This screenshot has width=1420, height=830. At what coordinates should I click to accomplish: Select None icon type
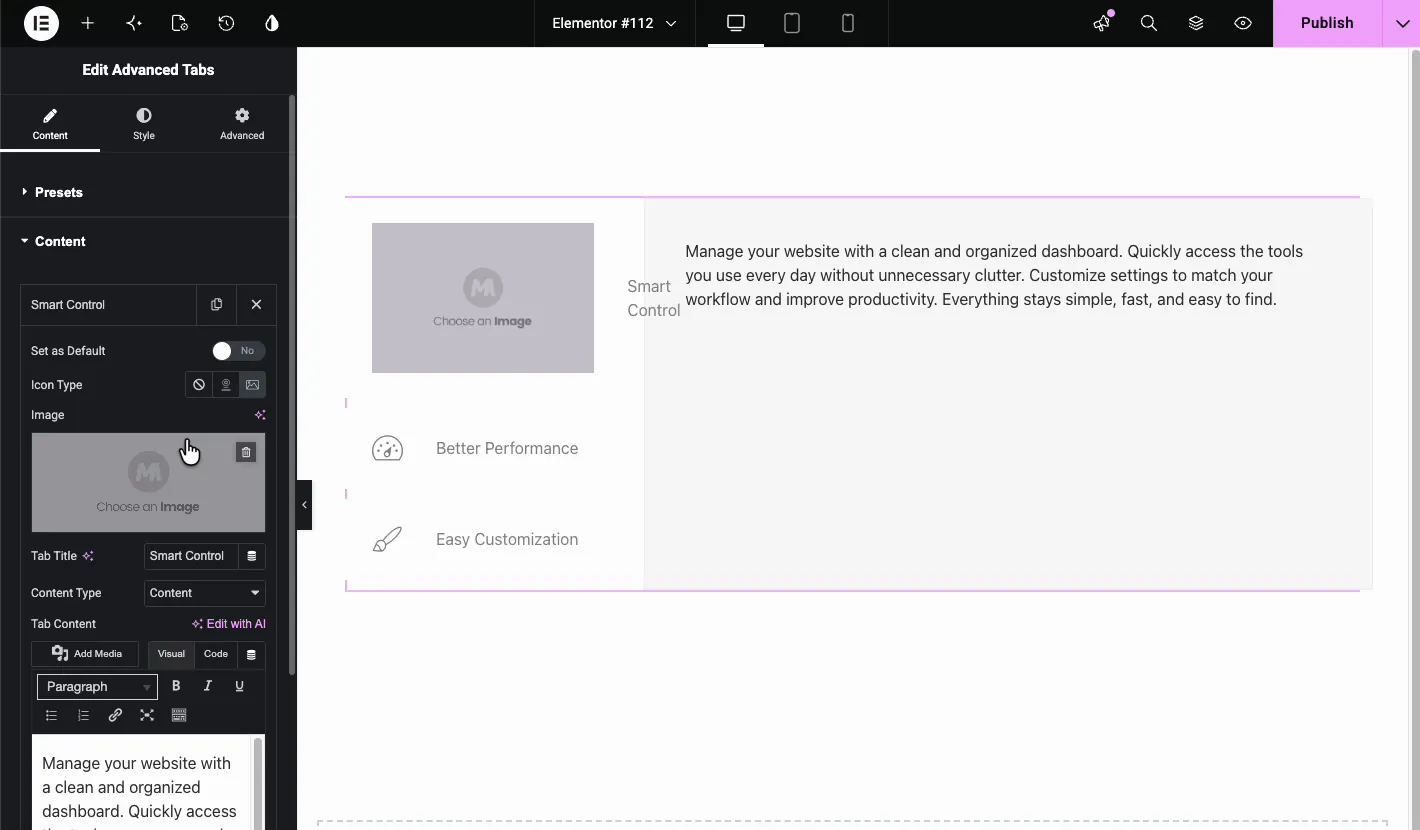coord(199,385)
